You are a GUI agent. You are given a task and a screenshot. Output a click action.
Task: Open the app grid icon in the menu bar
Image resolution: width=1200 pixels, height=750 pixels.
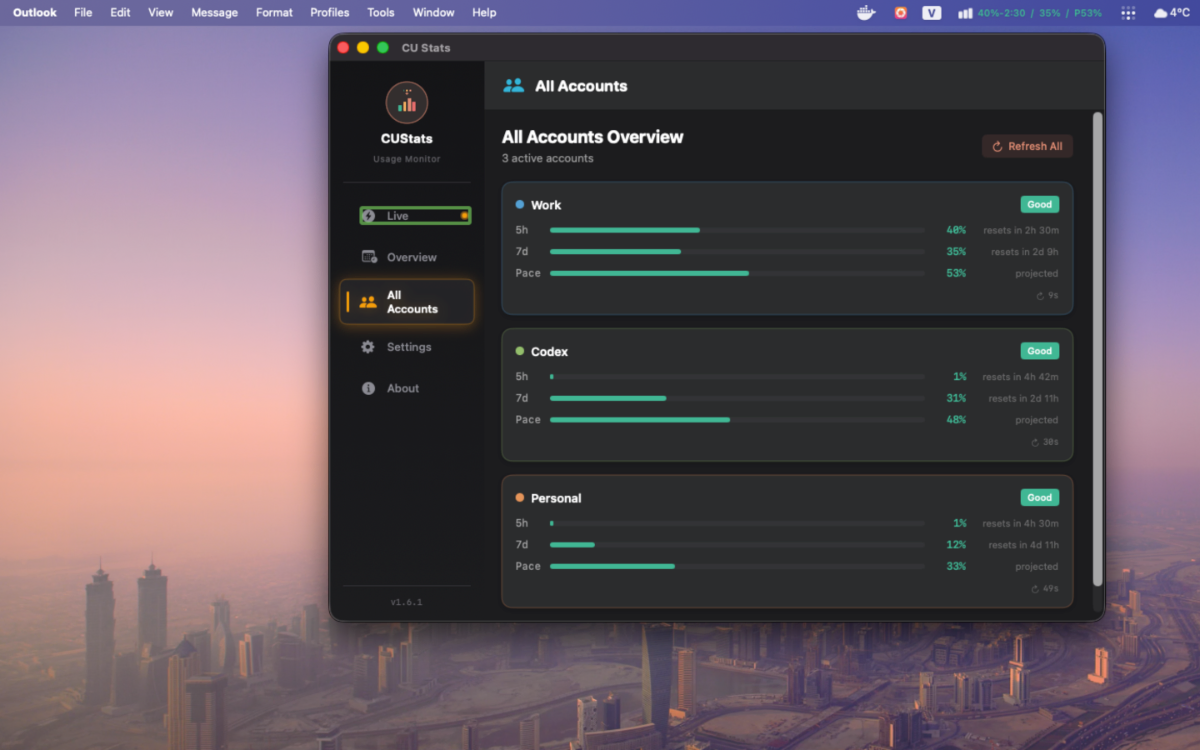click(x=1127, y=13)
